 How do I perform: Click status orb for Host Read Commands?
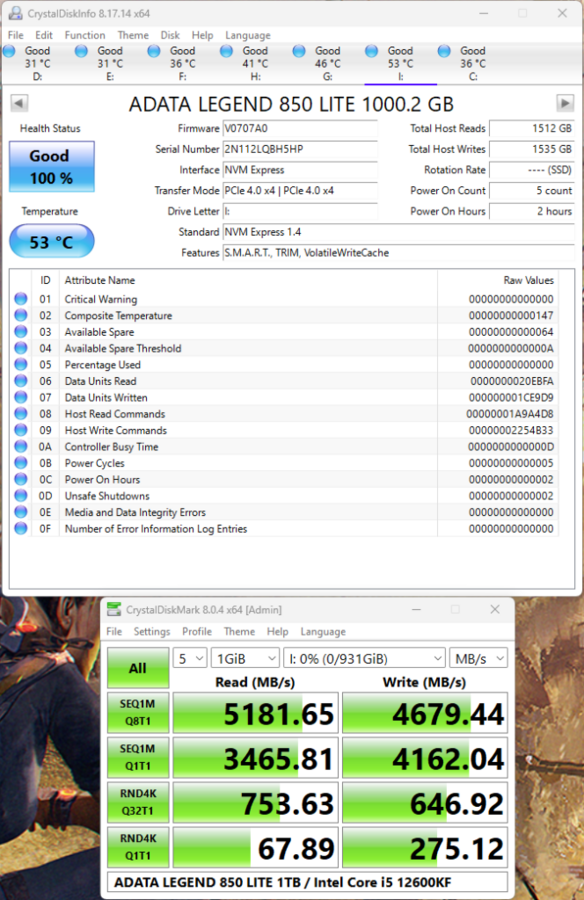[21, 413]
